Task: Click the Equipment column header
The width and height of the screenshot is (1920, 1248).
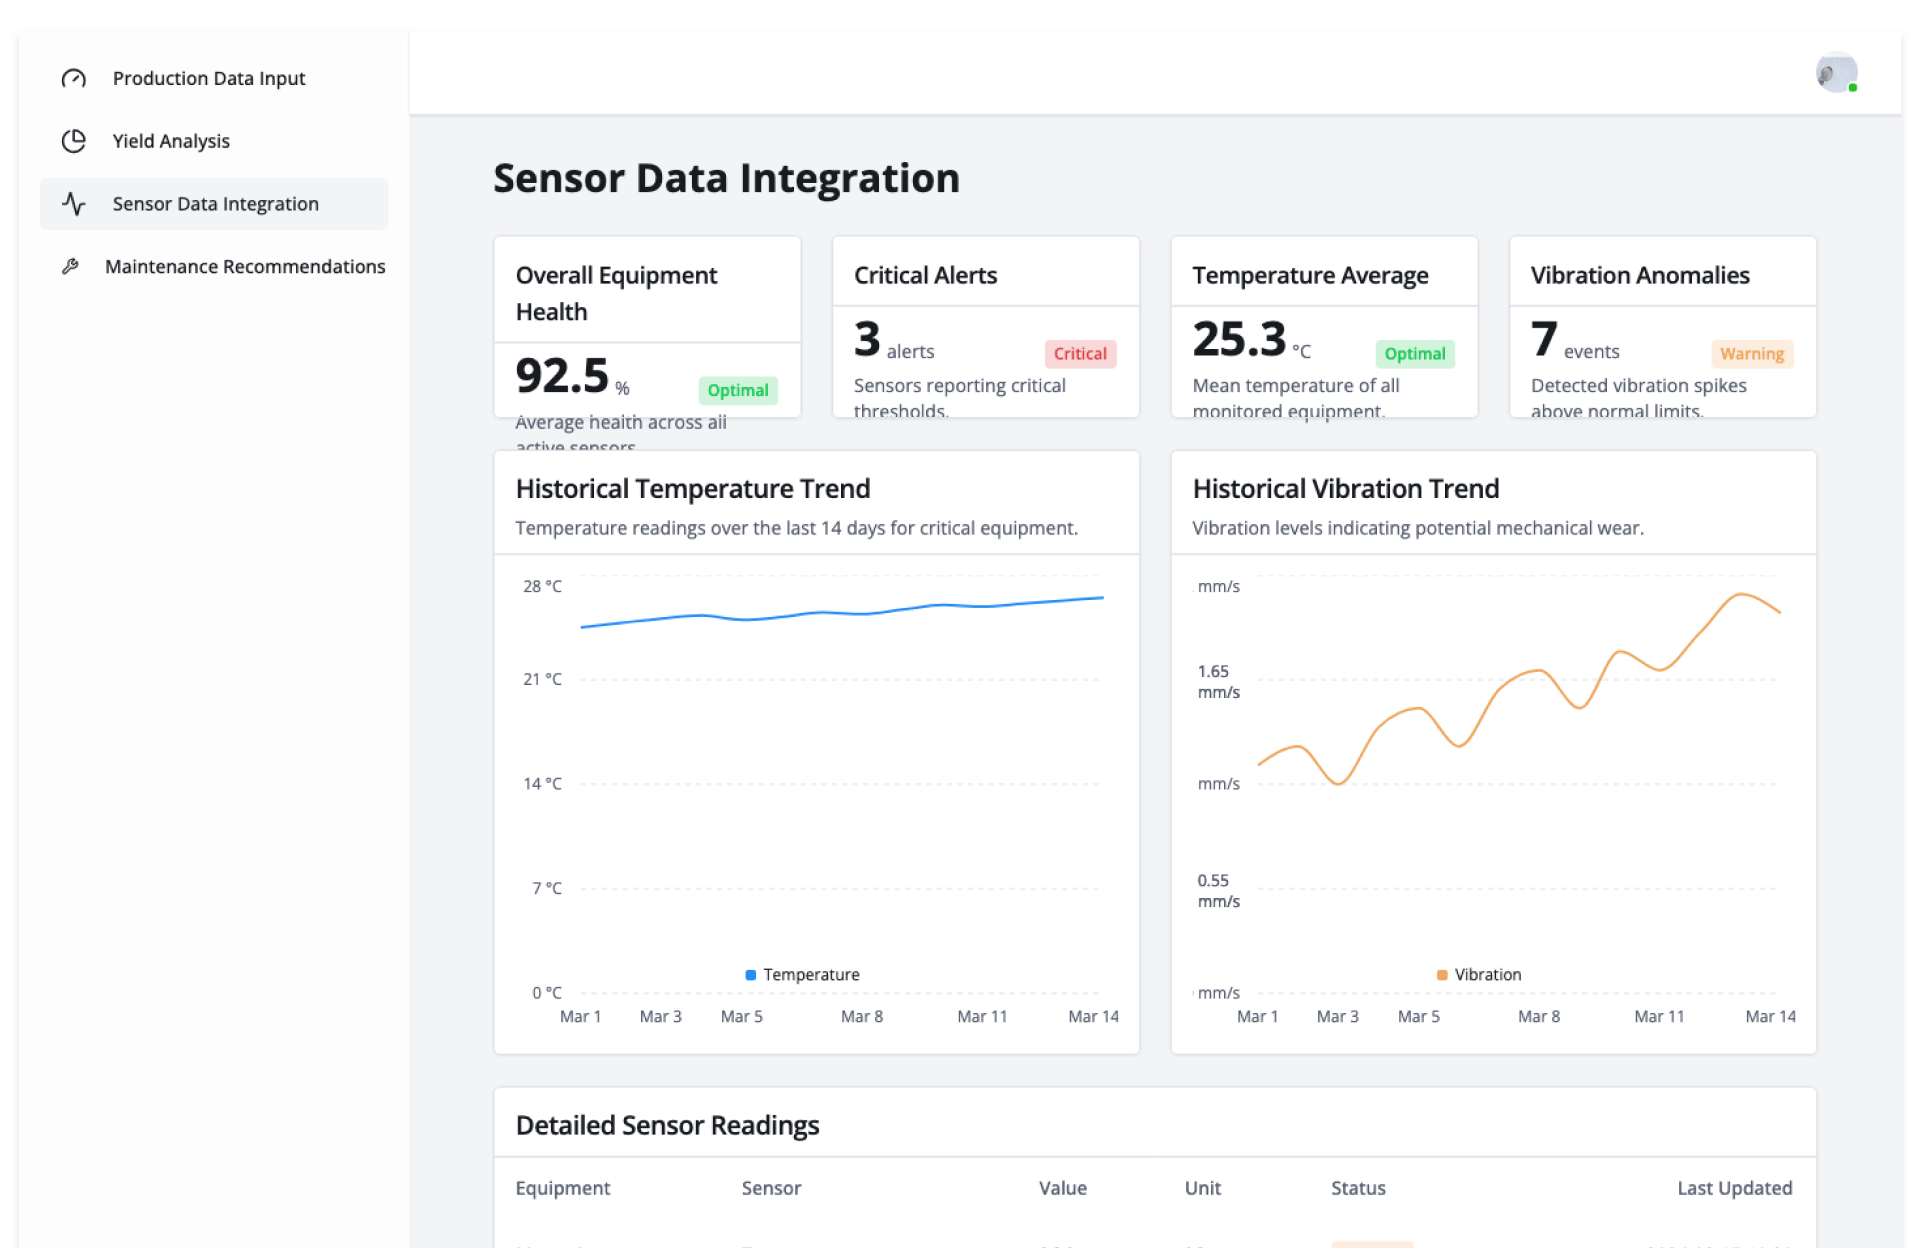Action: 563,1188
